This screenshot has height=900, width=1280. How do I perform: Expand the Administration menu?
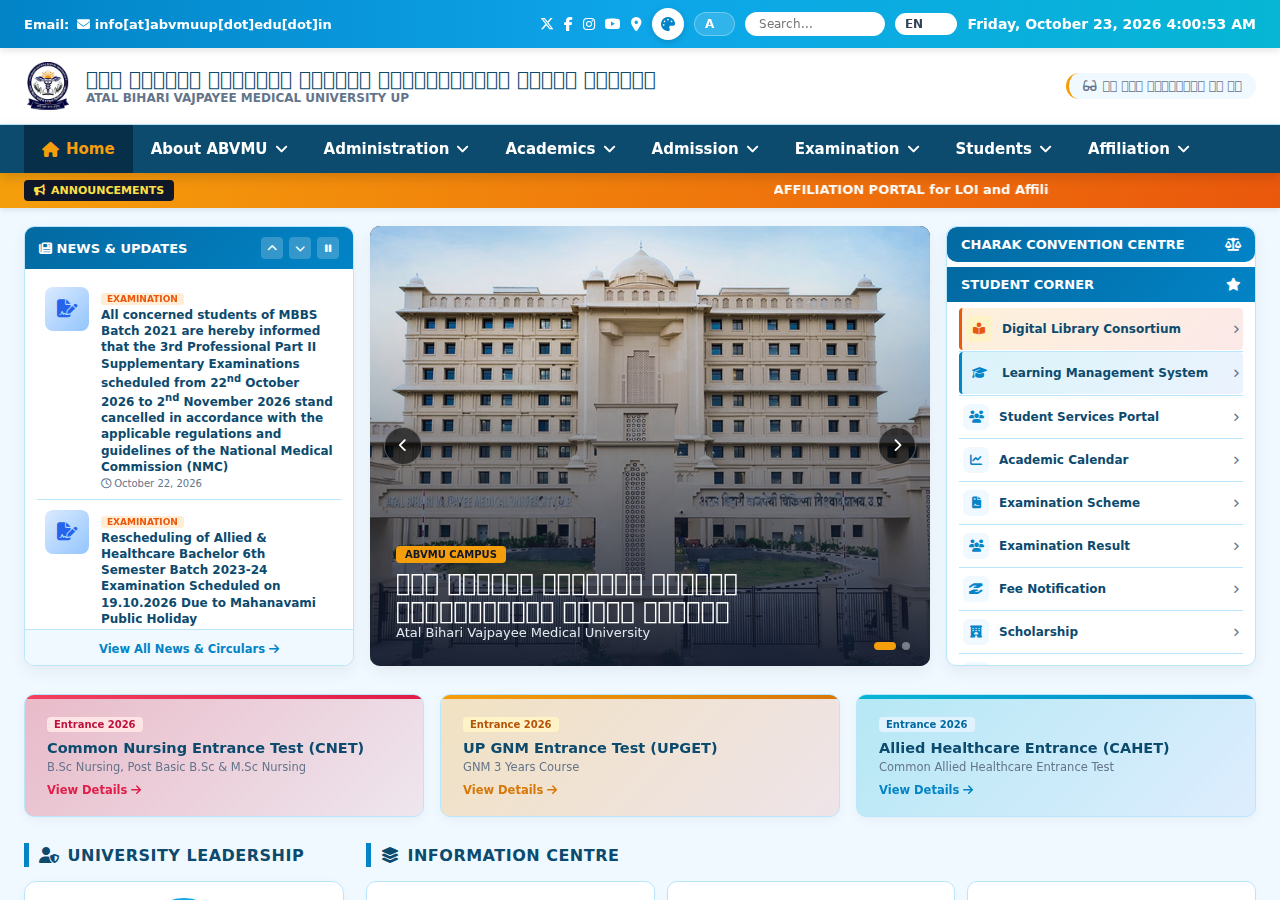(x=396, y=149)
